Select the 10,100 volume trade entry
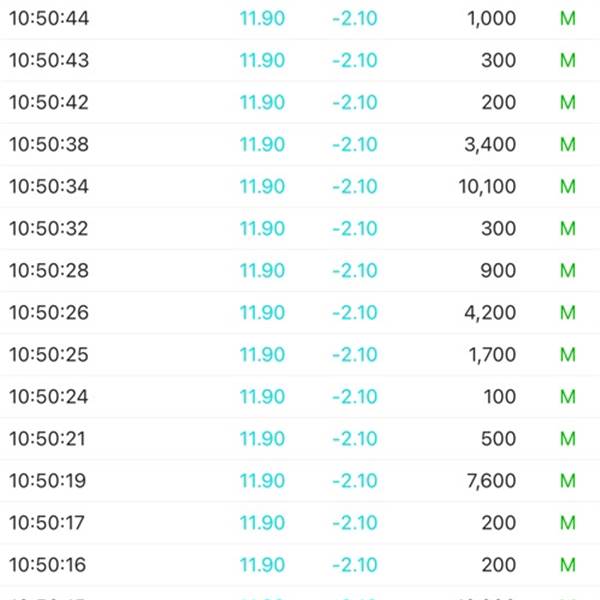 point(300,187)
